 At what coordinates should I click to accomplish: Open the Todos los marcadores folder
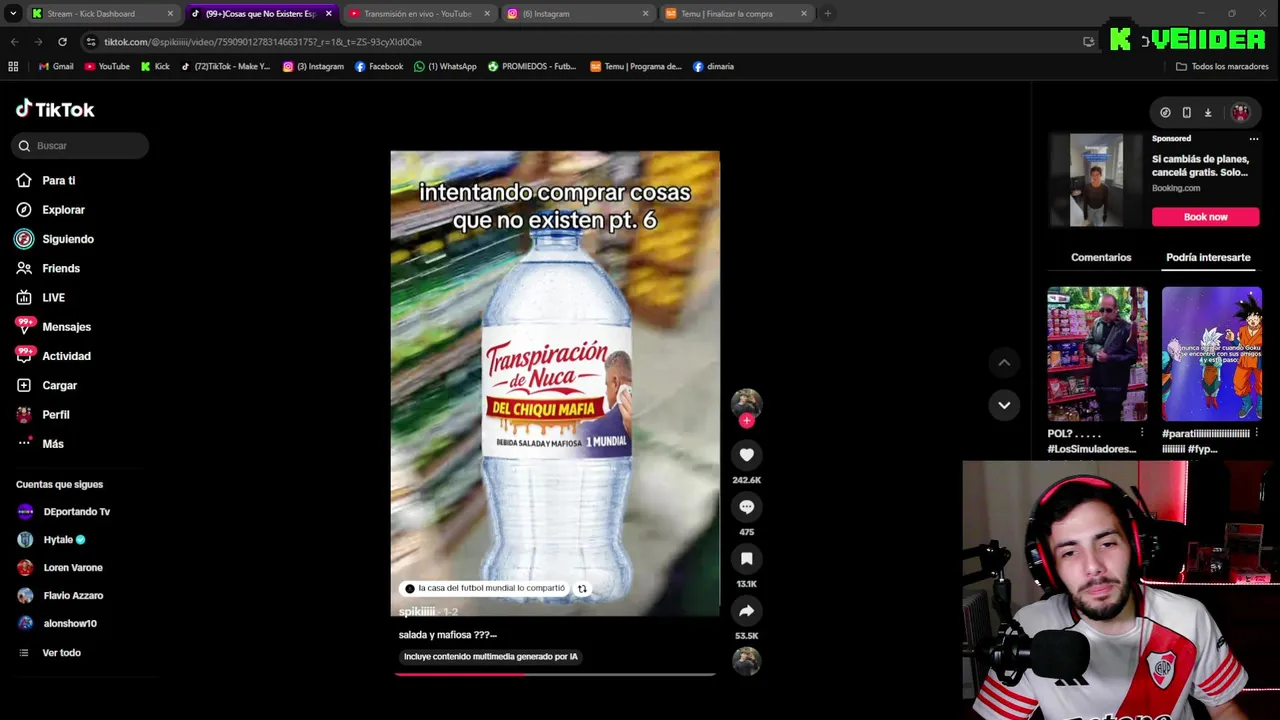click(1222, 67)
